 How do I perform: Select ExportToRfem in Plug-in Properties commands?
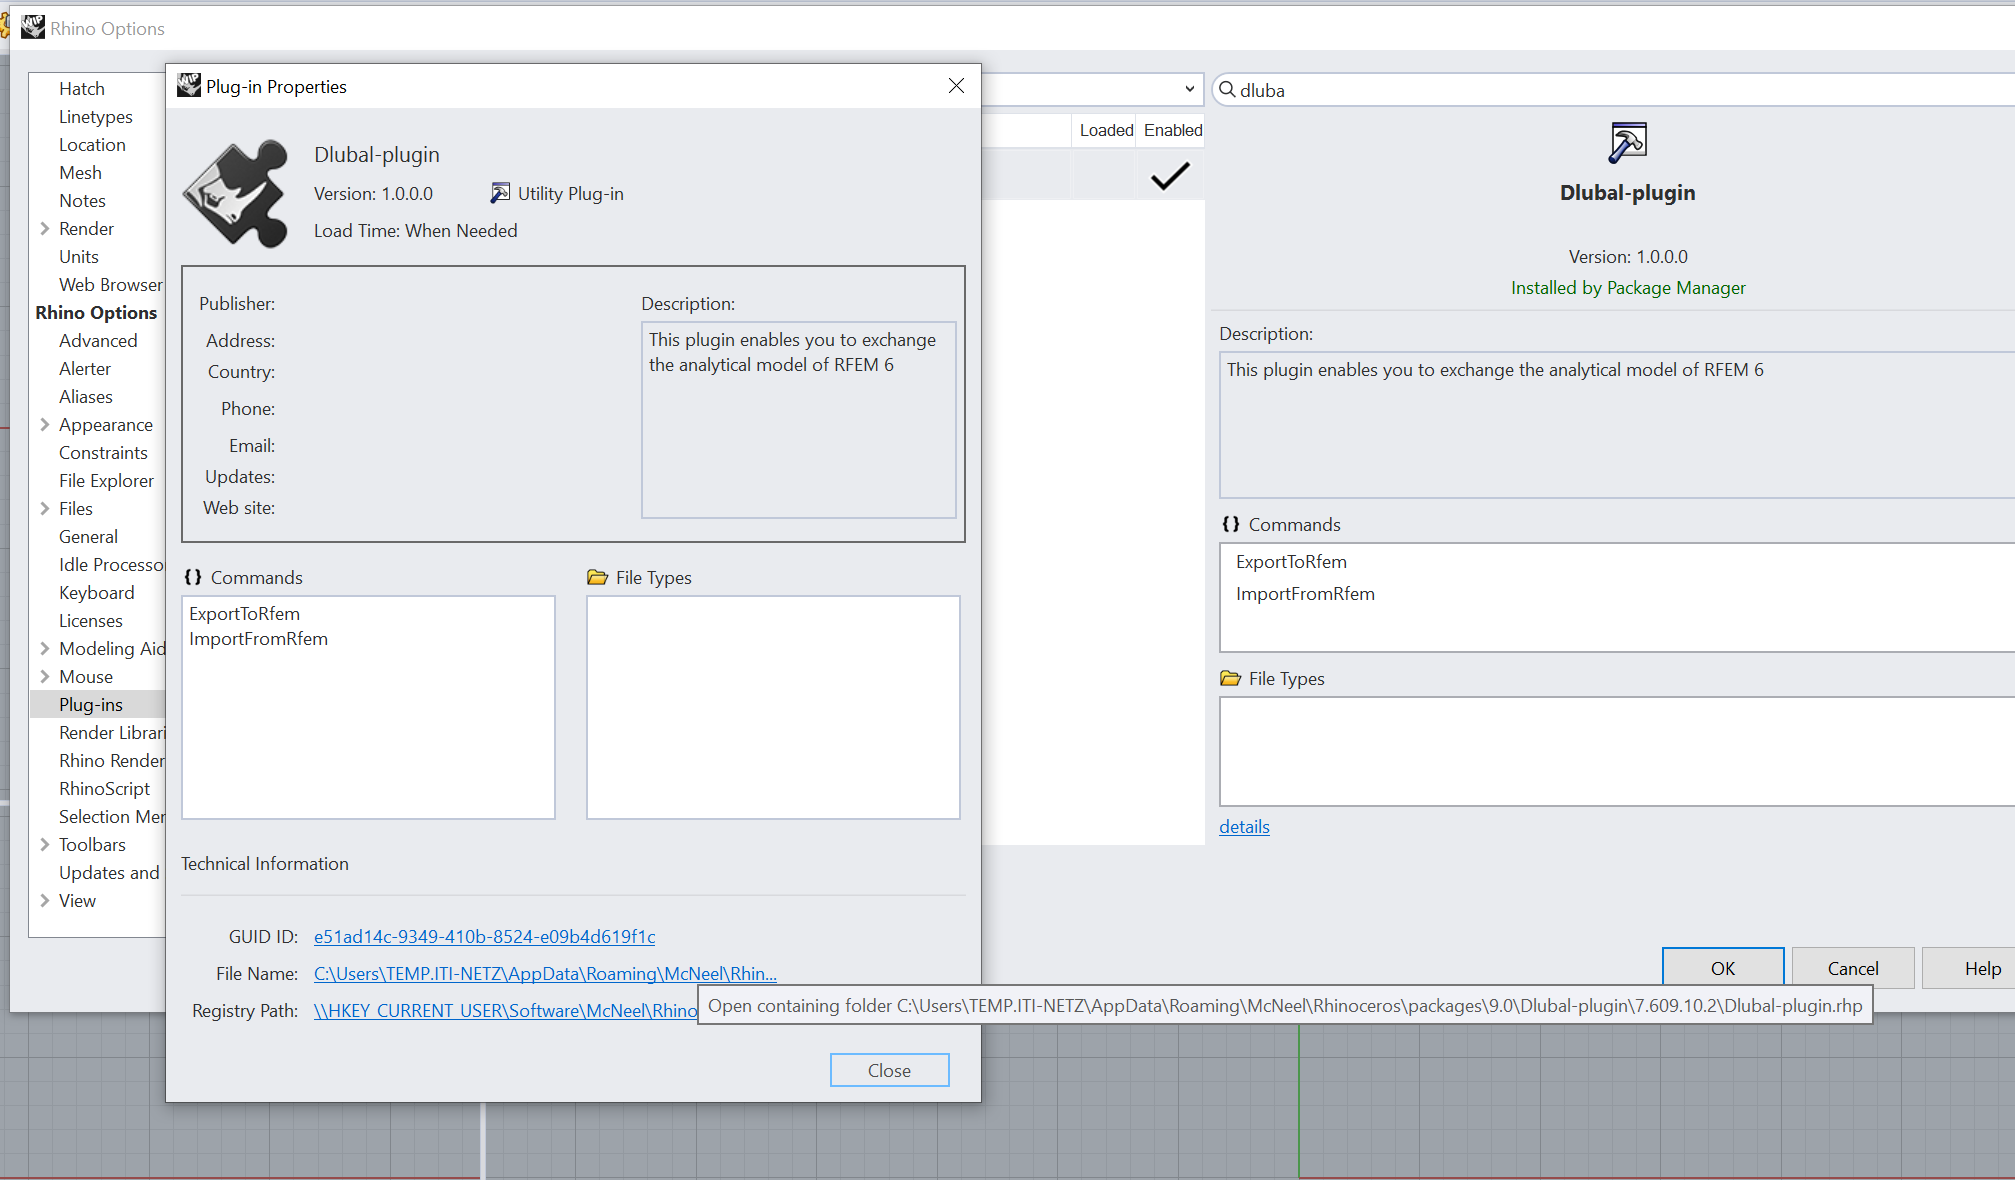pyautogui.click(x=244, y=613)
